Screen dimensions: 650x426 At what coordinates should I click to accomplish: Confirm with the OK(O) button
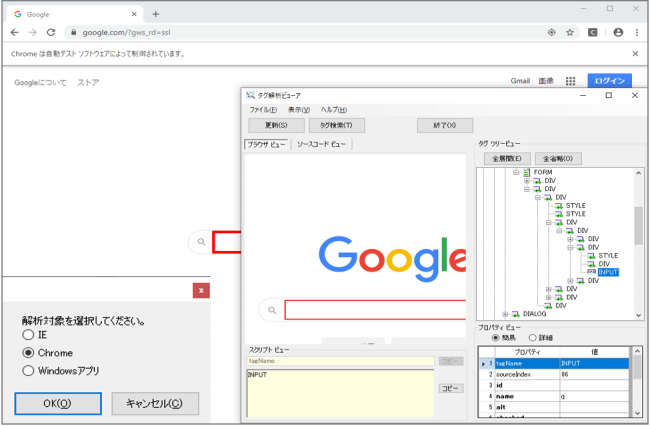58,404
